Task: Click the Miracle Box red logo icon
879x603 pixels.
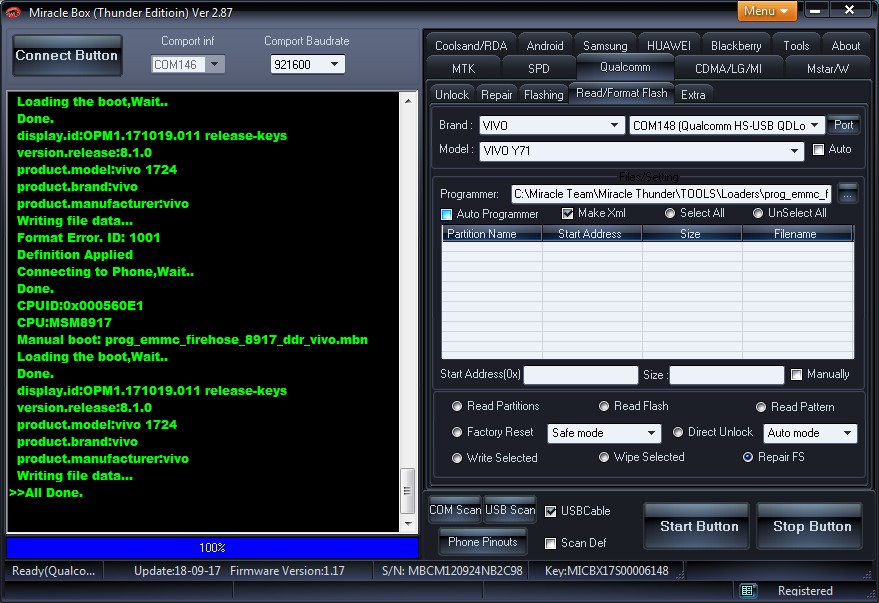Action: (12, 12)
